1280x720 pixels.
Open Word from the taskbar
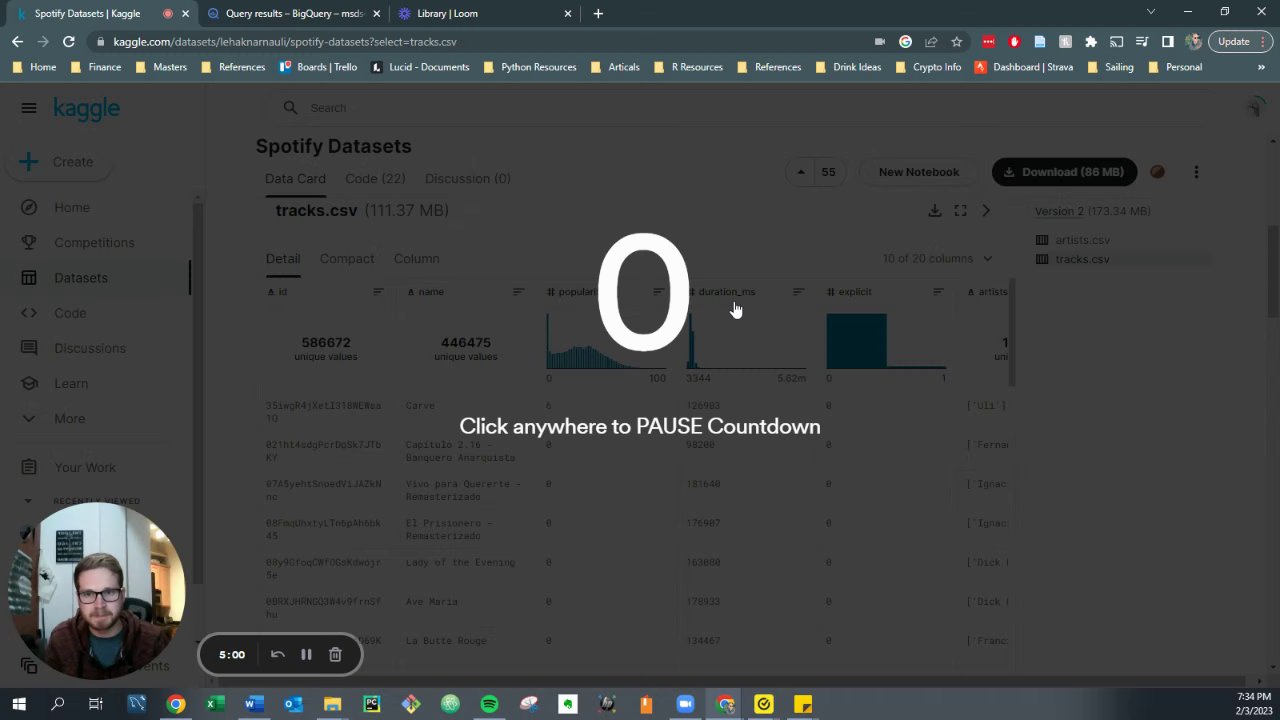coord(253,705)
